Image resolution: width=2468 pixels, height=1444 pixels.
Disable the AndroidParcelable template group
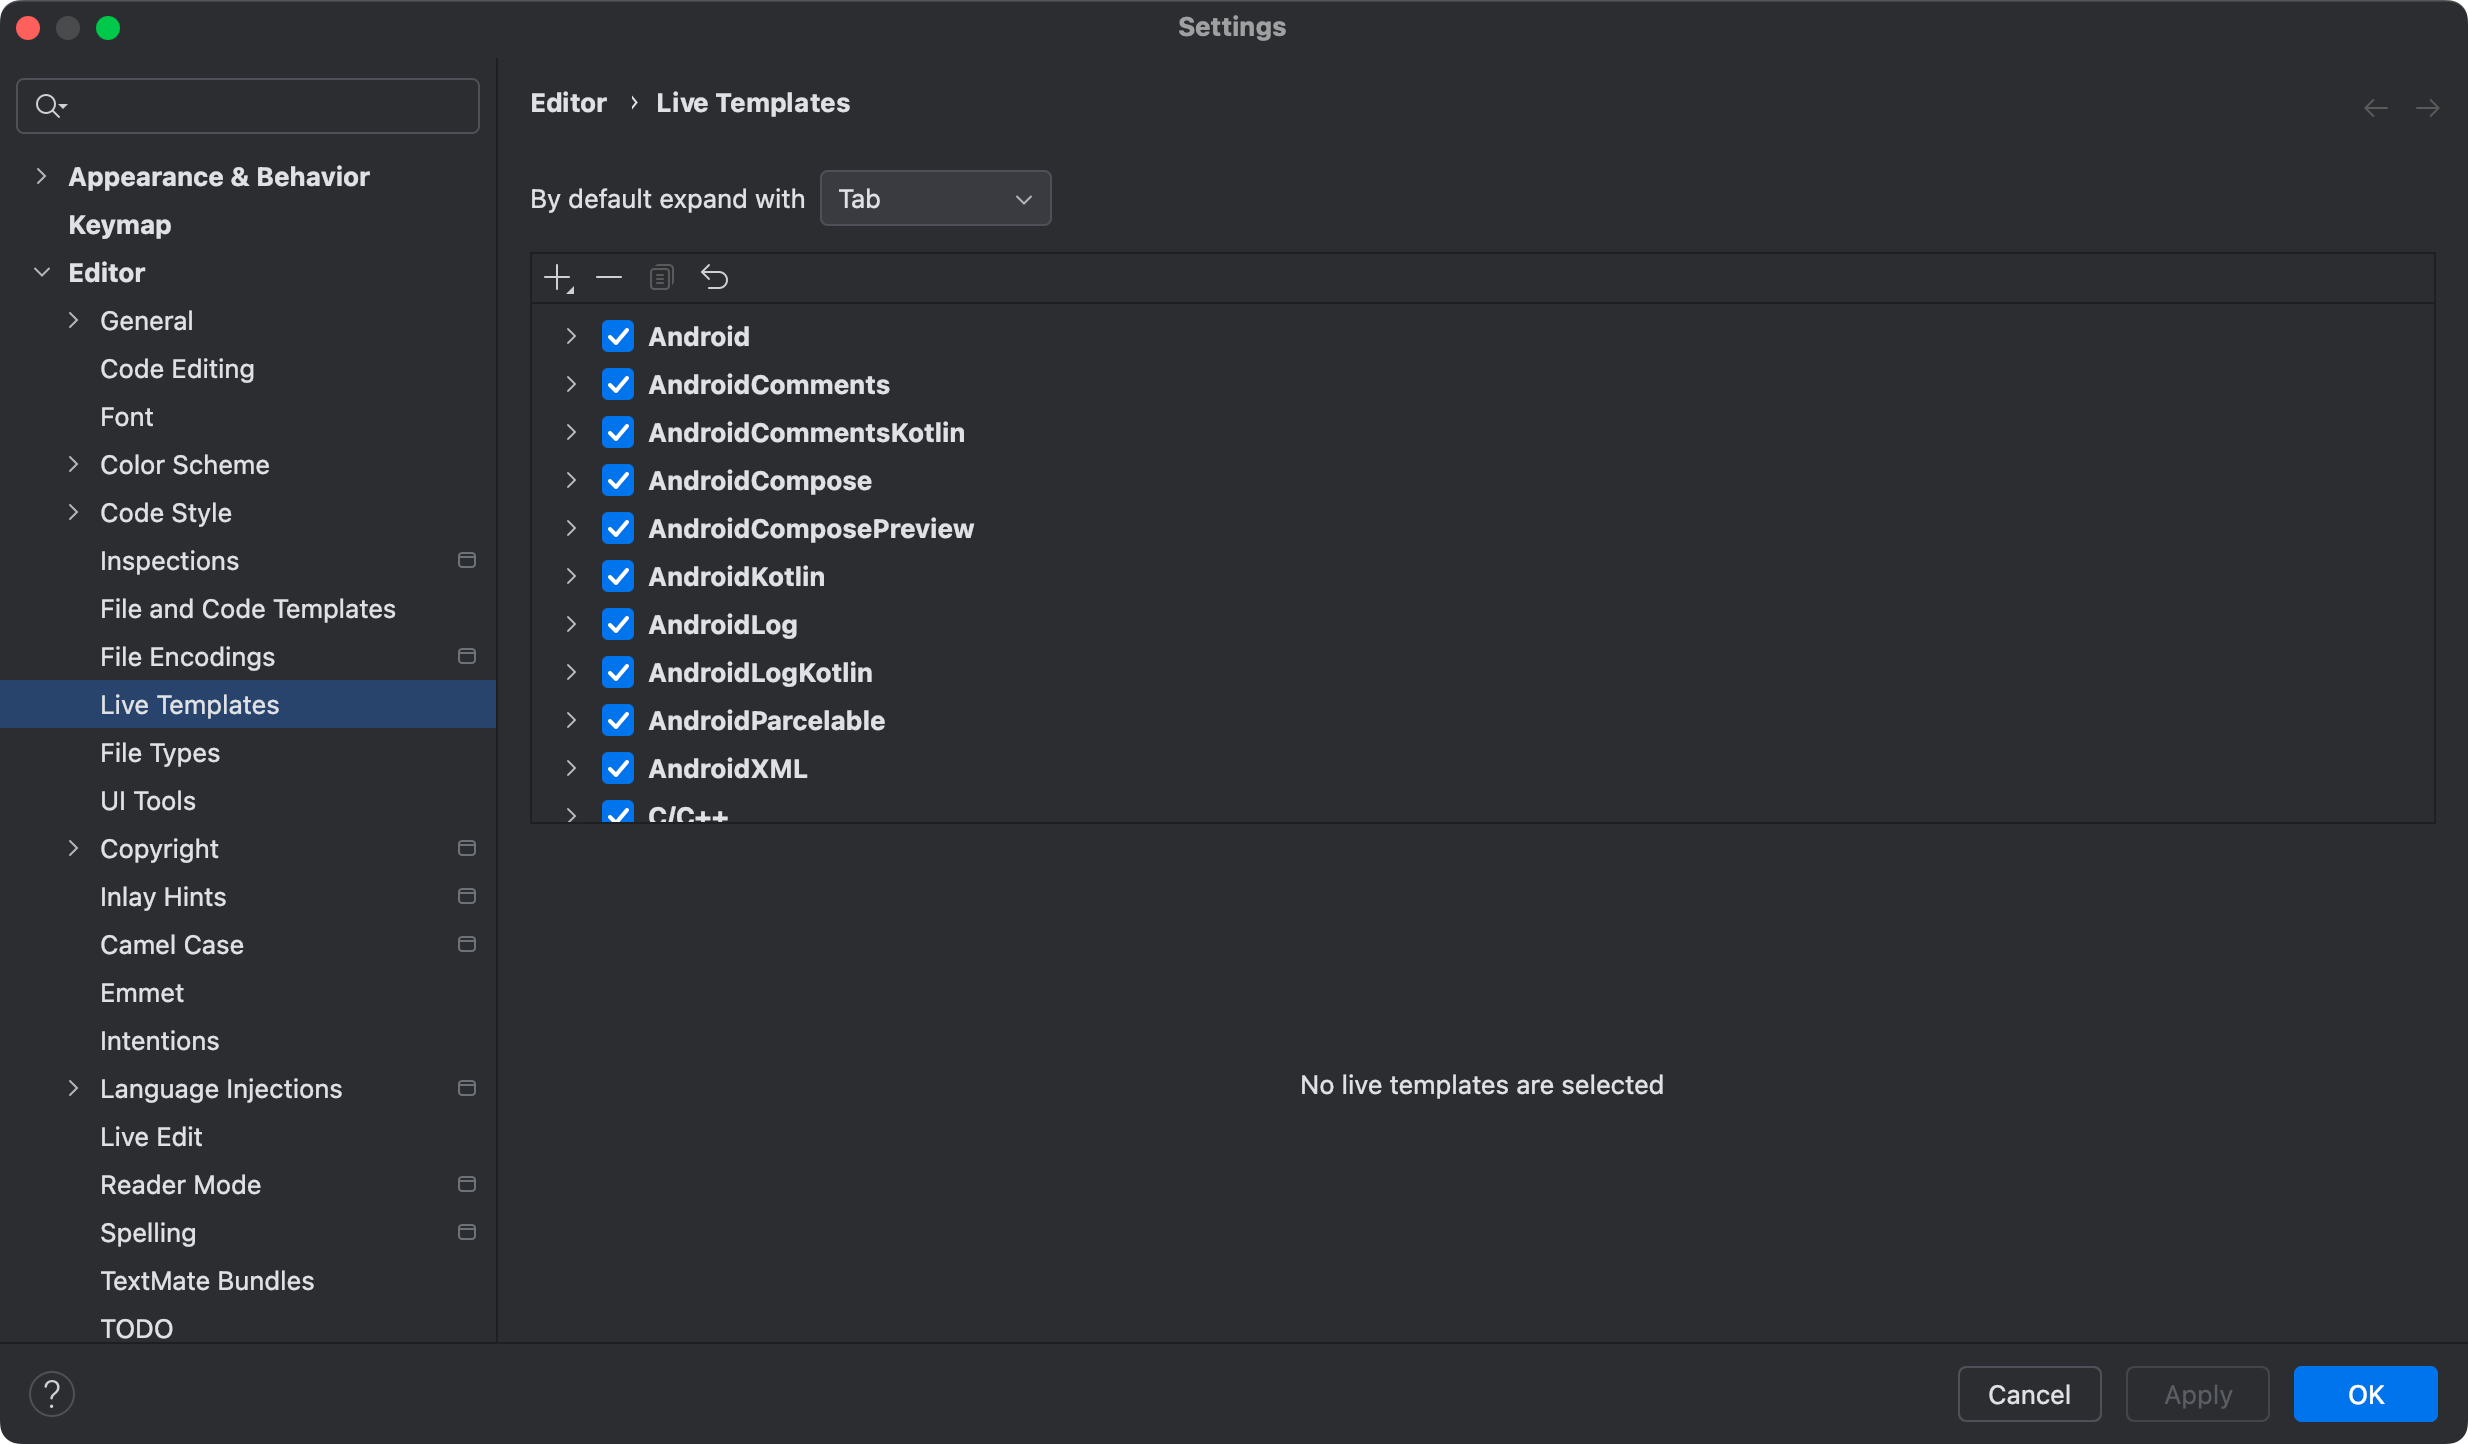tap(618, 720)
